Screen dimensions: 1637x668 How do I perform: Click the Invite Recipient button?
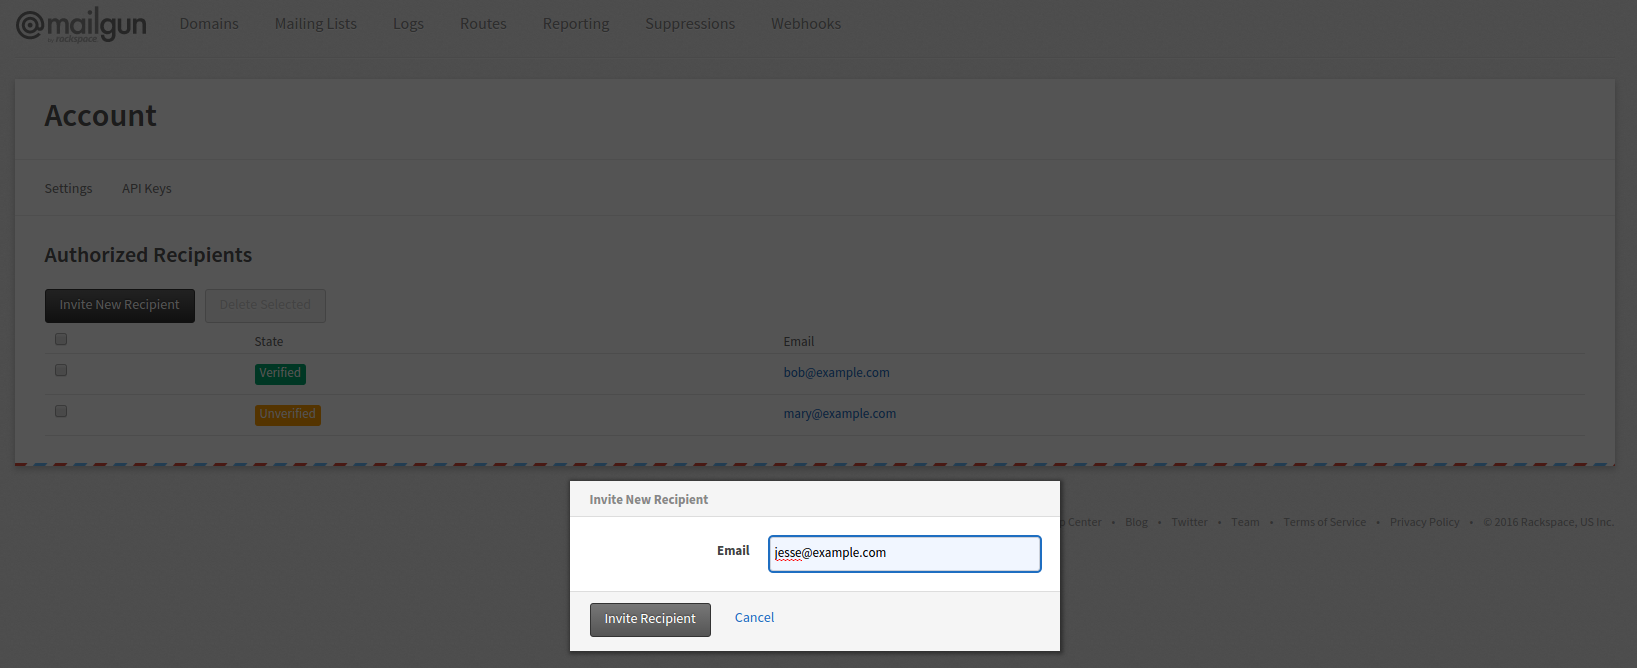650,619
